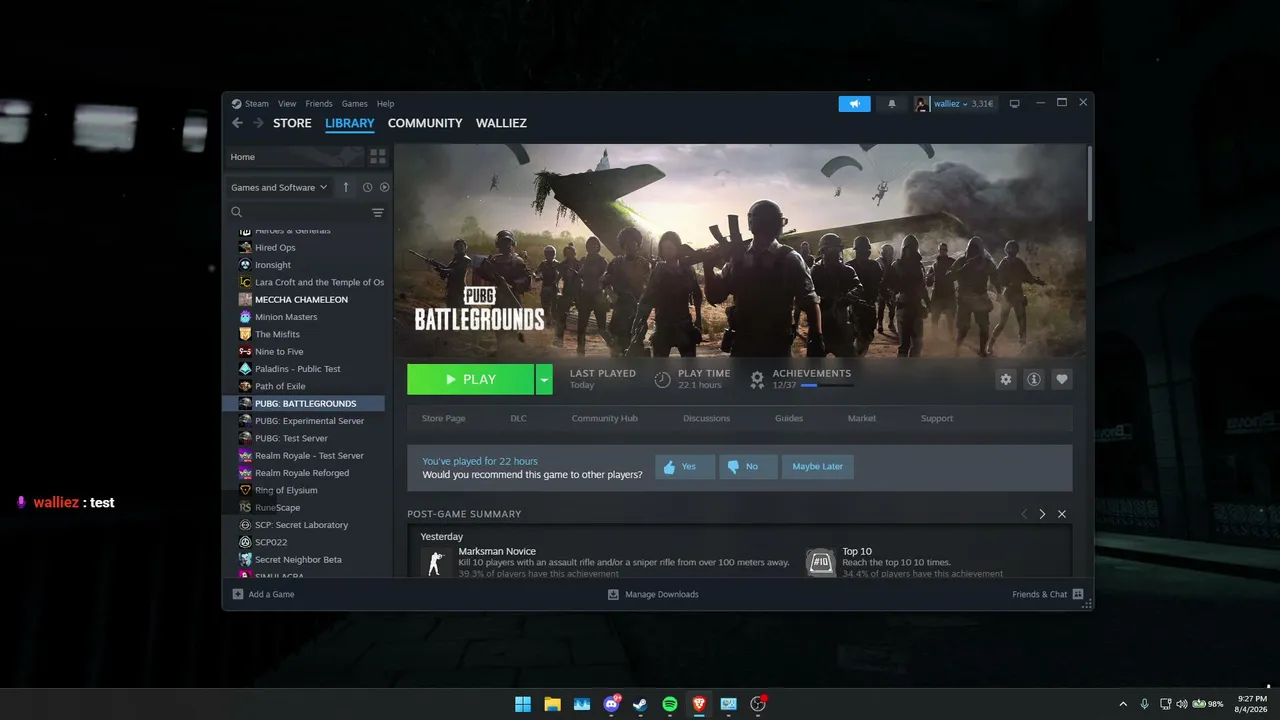Click the library content vertical scrollbar
The image size is (1280, 720).
click(1089, 185)
